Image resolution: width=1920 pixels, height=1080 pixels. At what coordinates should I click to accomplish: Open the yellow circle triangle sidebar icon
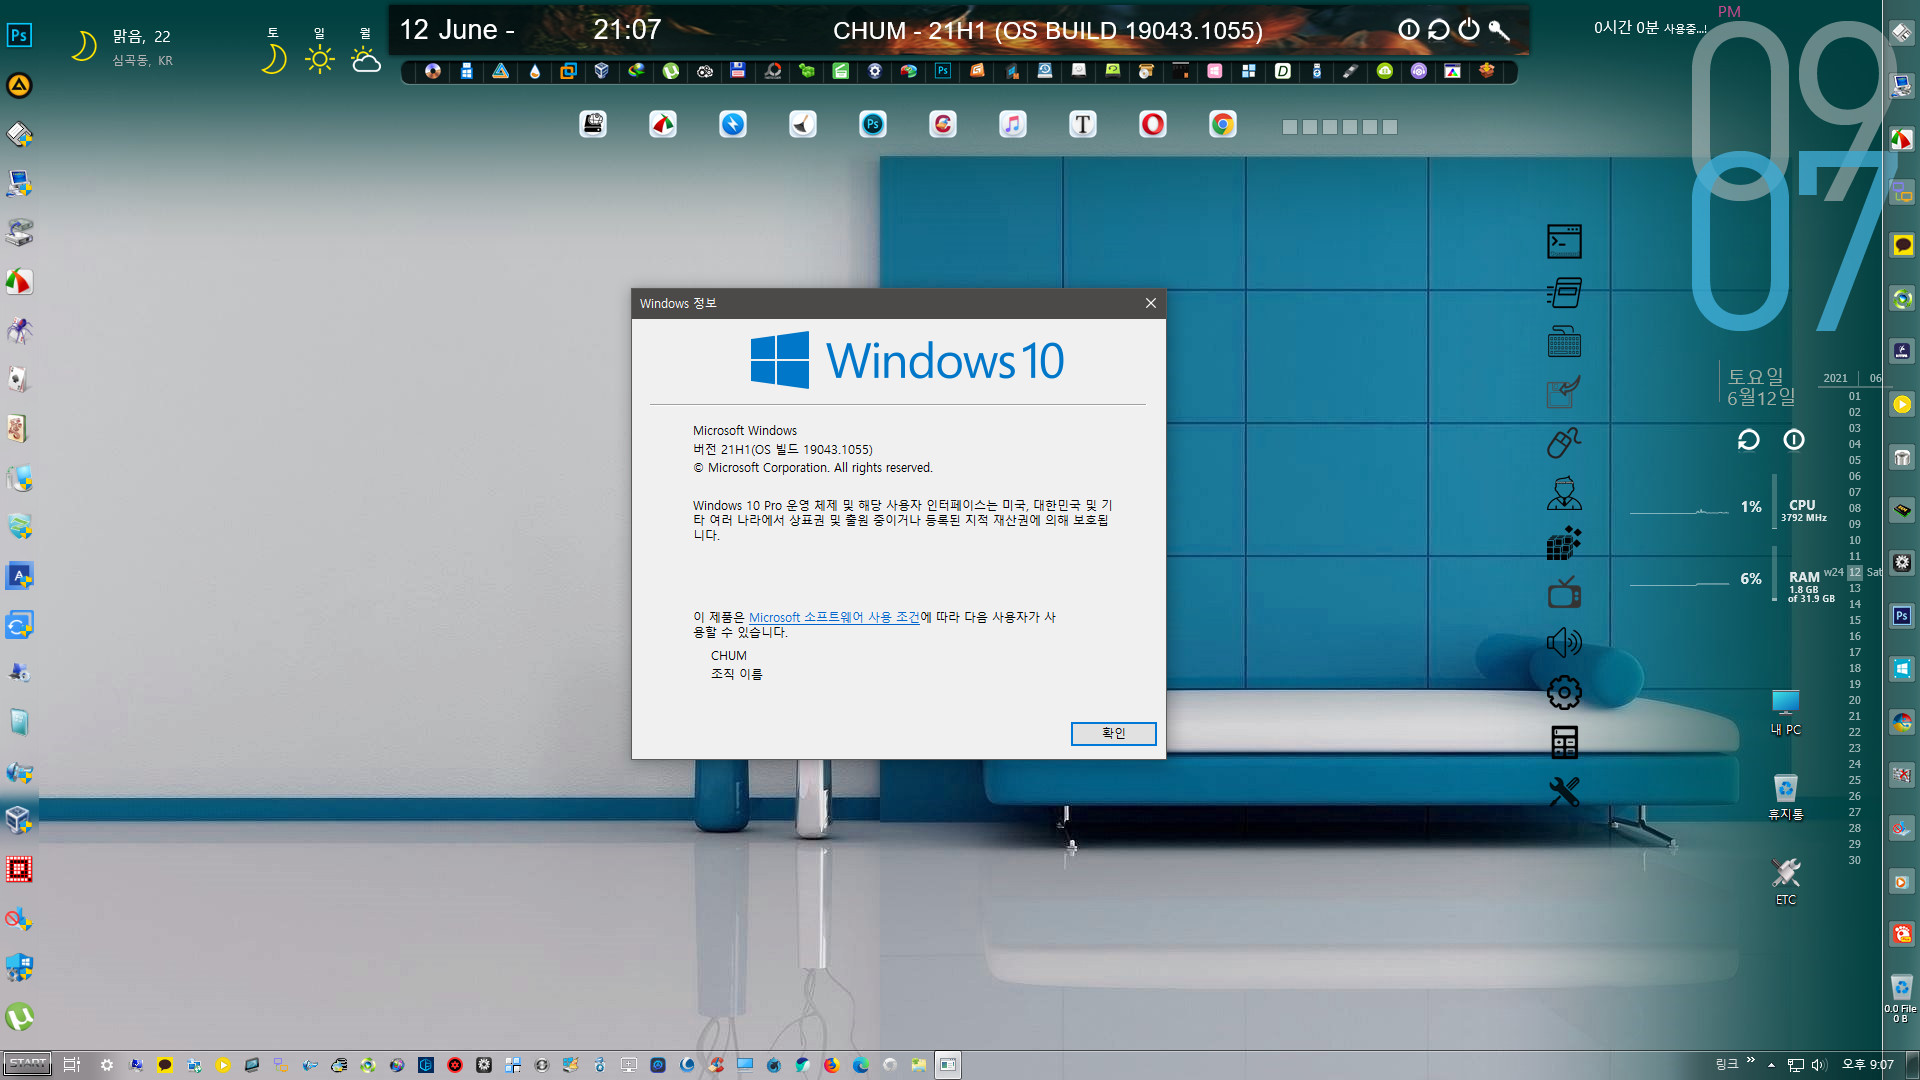[x=19, y=85]
